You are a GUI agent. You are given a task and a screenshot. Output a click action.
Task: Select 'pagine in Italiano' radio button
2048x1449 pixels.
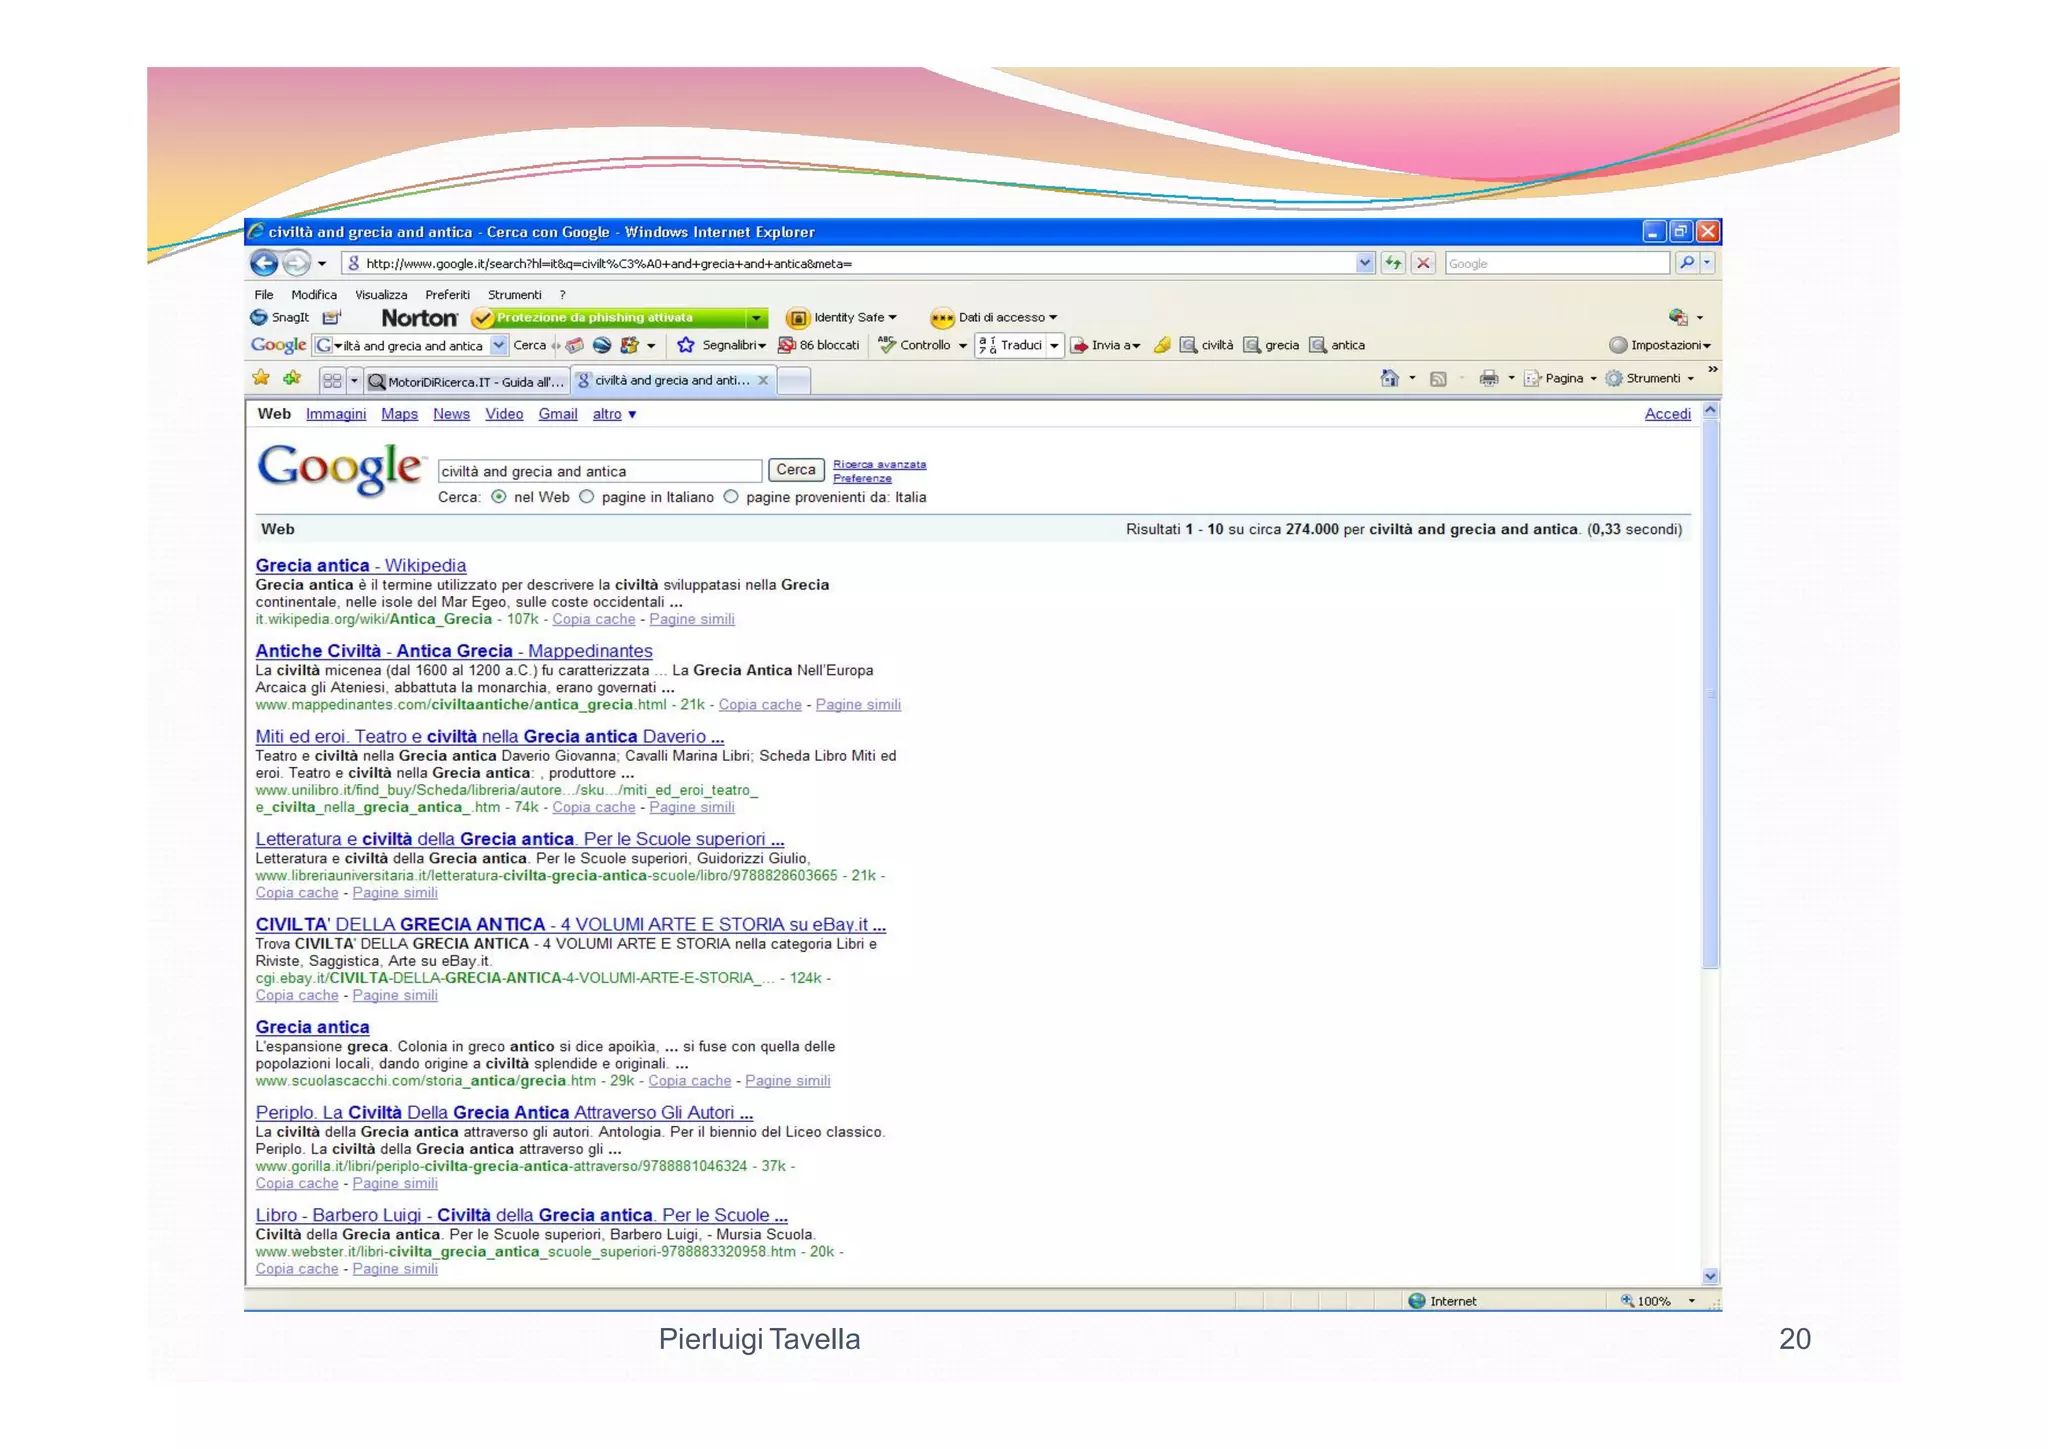(587, 497)
